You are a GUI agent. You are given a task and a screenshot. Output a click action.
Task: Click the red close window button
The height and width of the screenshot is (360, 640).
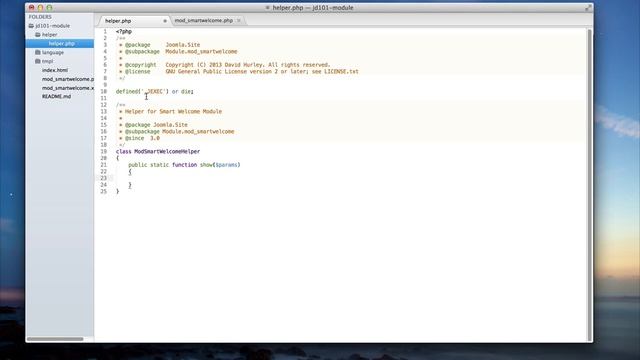click(31, 8)
